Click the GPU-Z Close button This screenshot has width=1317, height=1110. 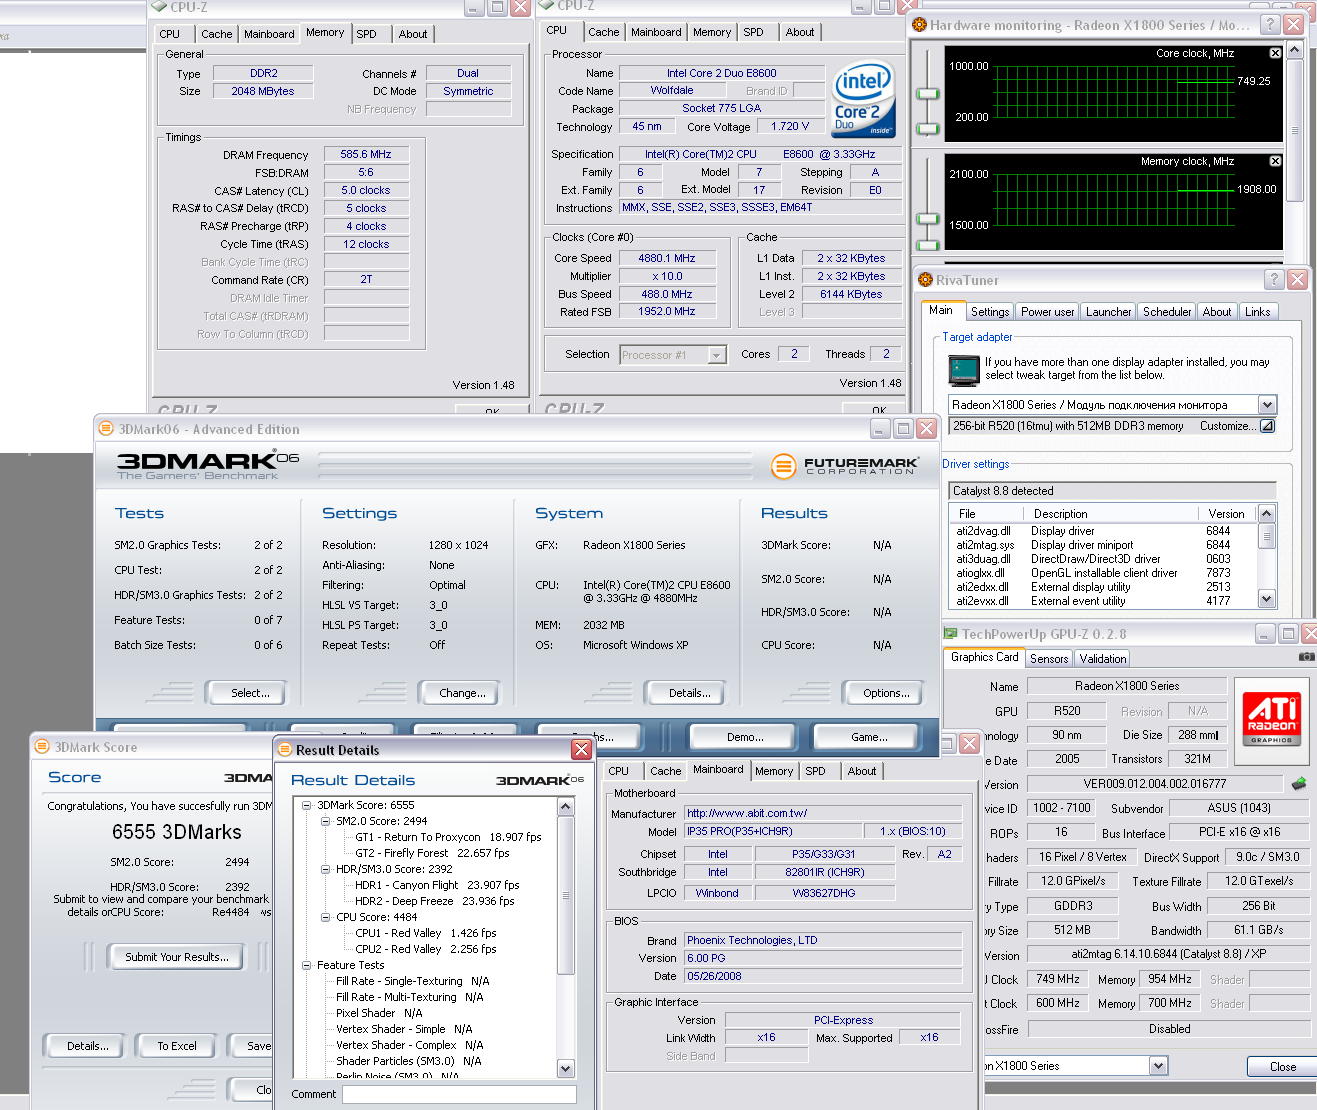pyautogui.click(x=1282, y=1067)
